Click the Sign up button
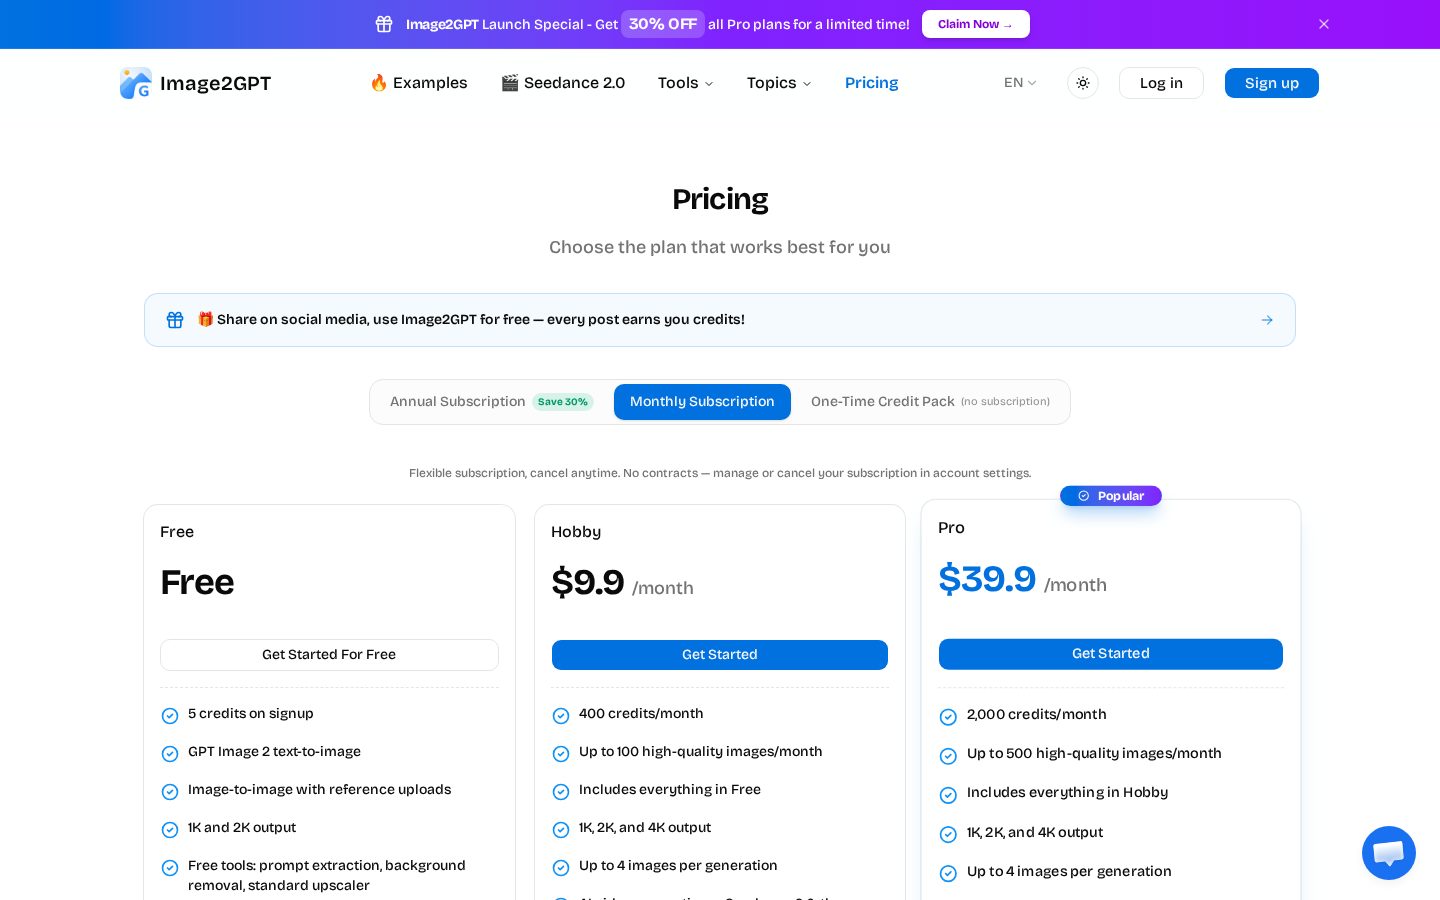1440x900 pixels. click(x=1271, y=83)
